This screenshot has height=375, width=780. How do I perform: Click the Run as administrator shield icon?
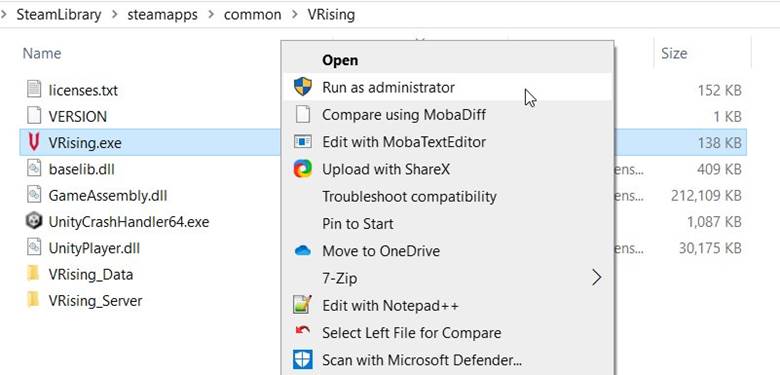pyautogui.click(x=302, y=87)
